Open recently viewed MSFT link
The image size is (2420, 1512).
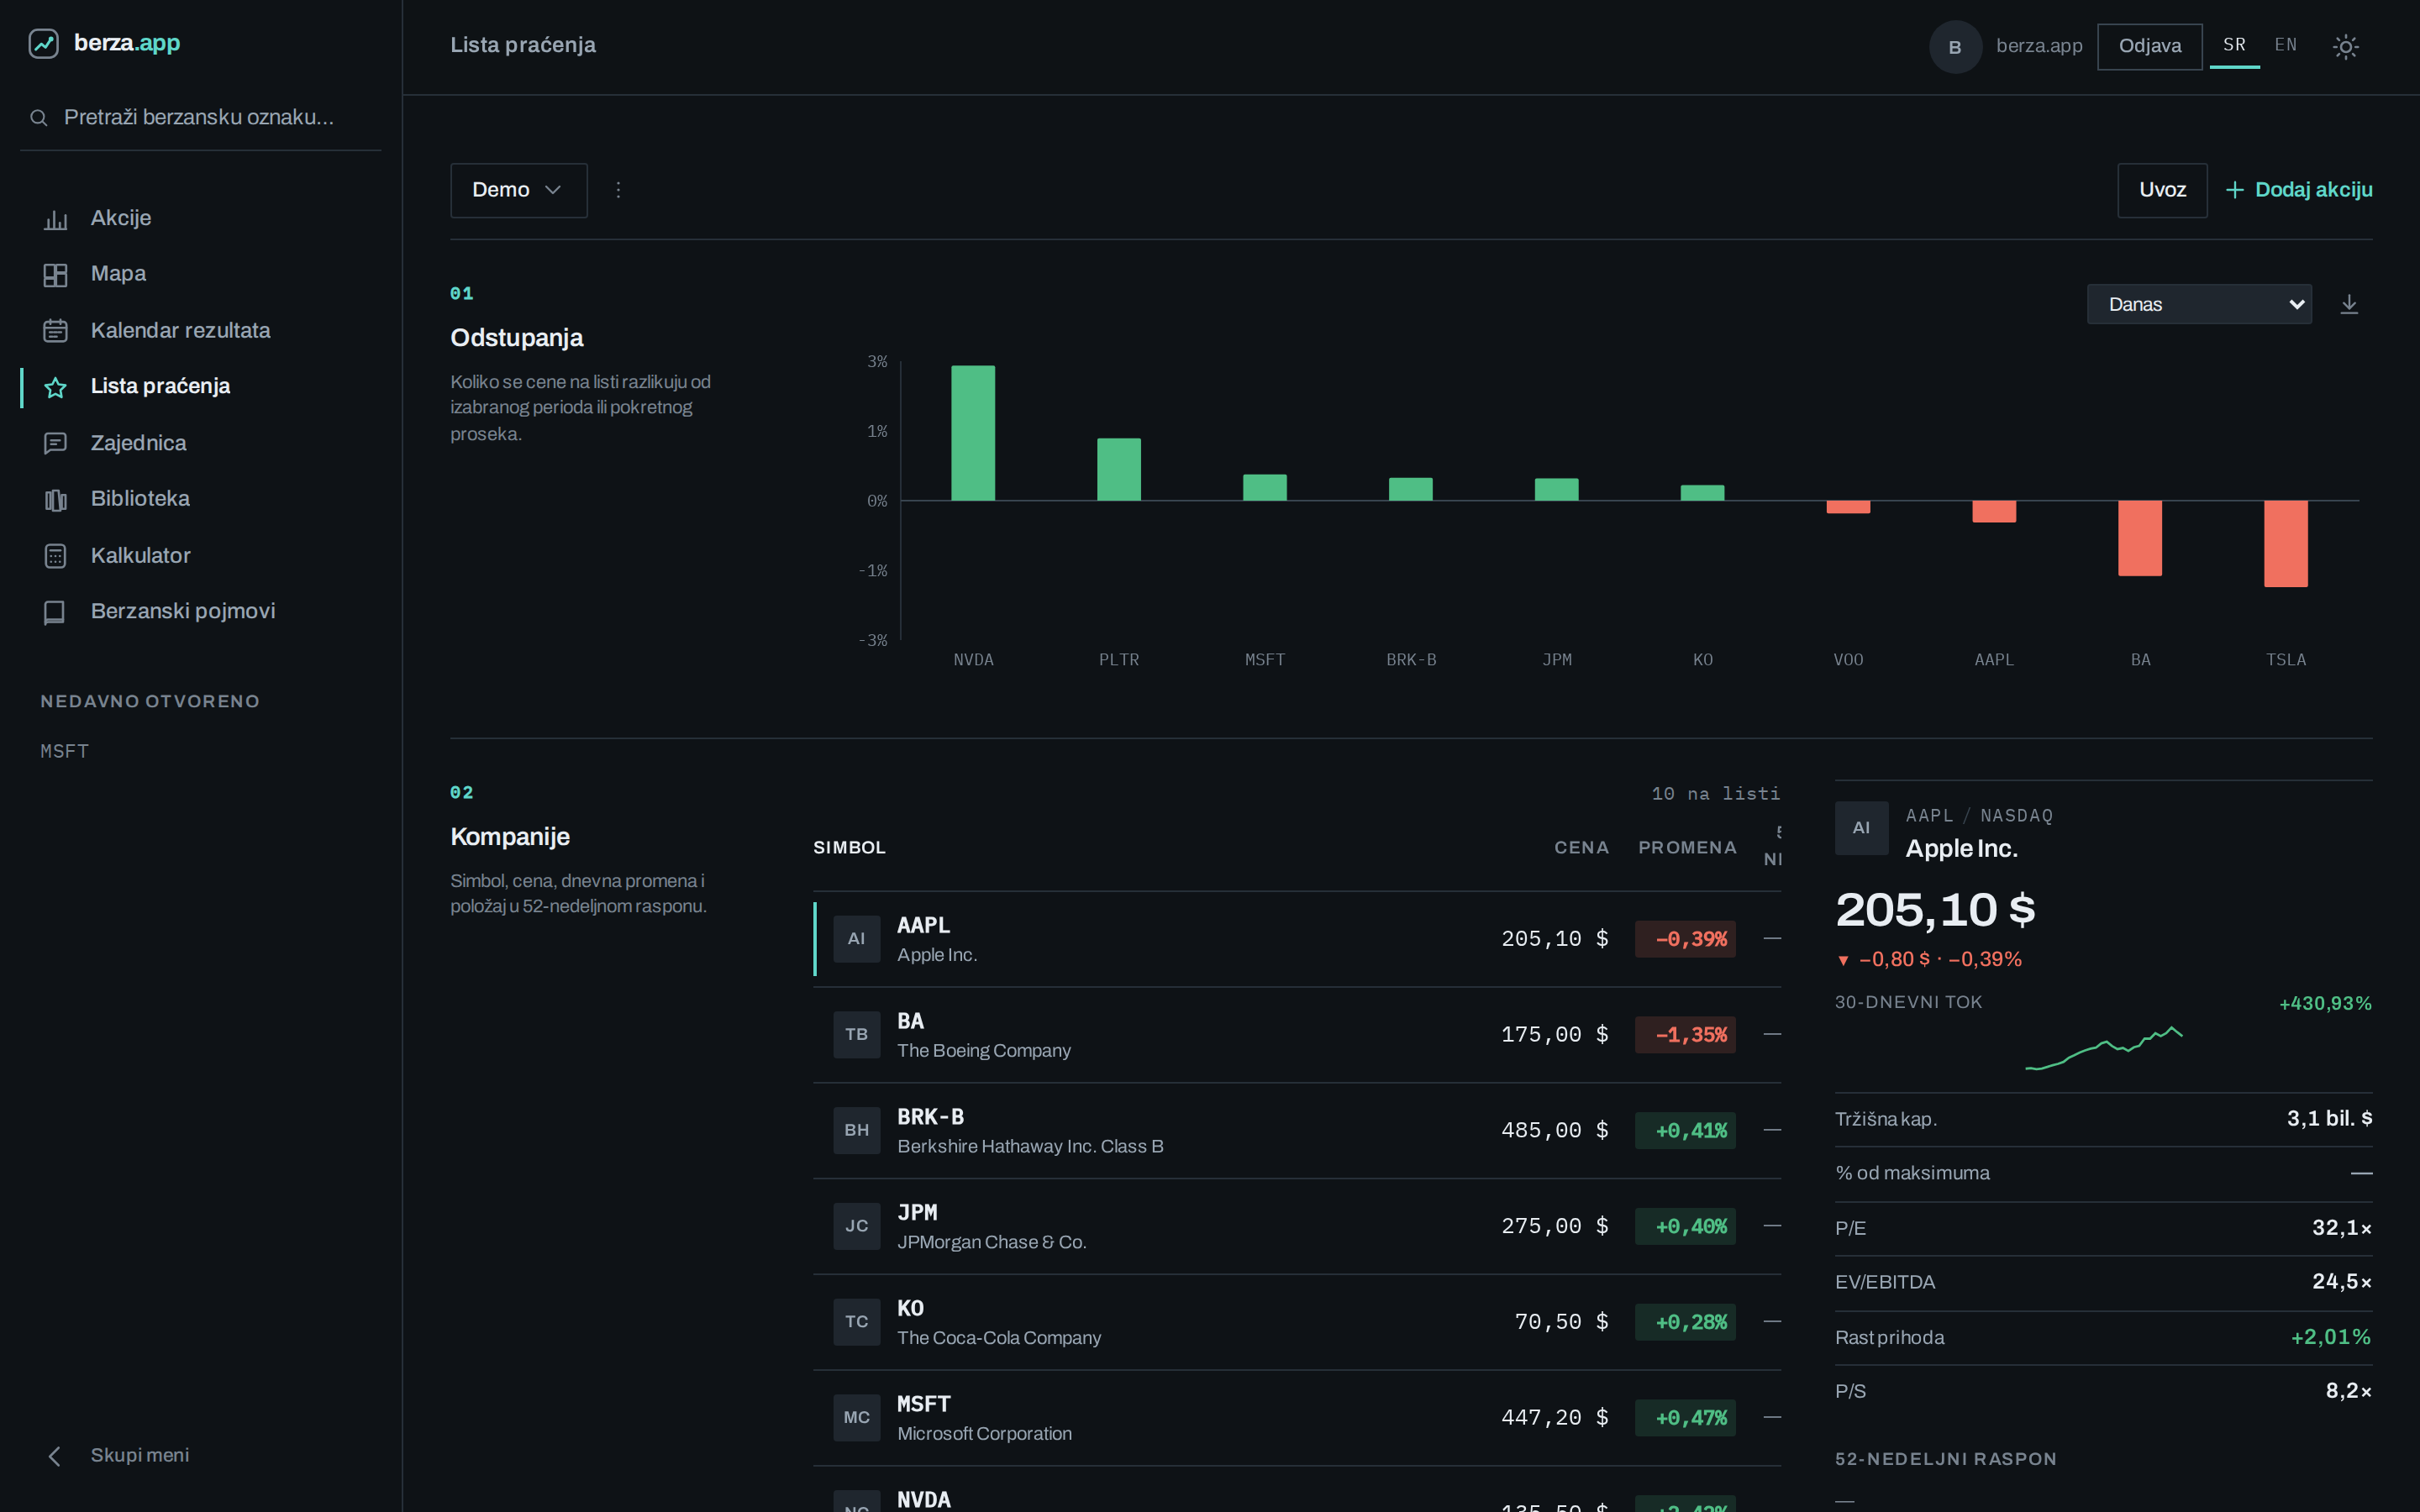(65, 751)
